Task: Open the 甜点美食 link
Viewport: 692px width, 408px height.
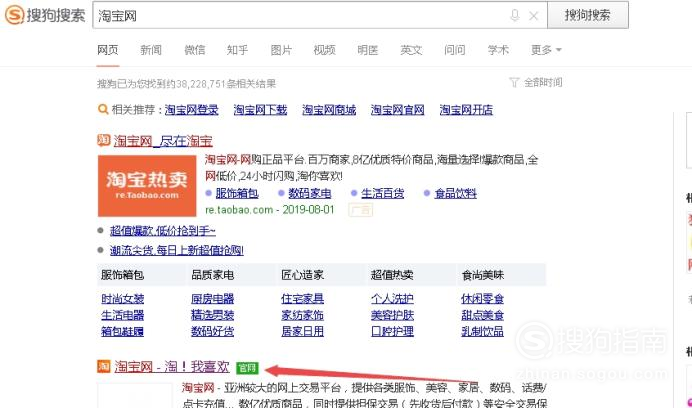Action: pyautogui.click(x=483, y=315)
